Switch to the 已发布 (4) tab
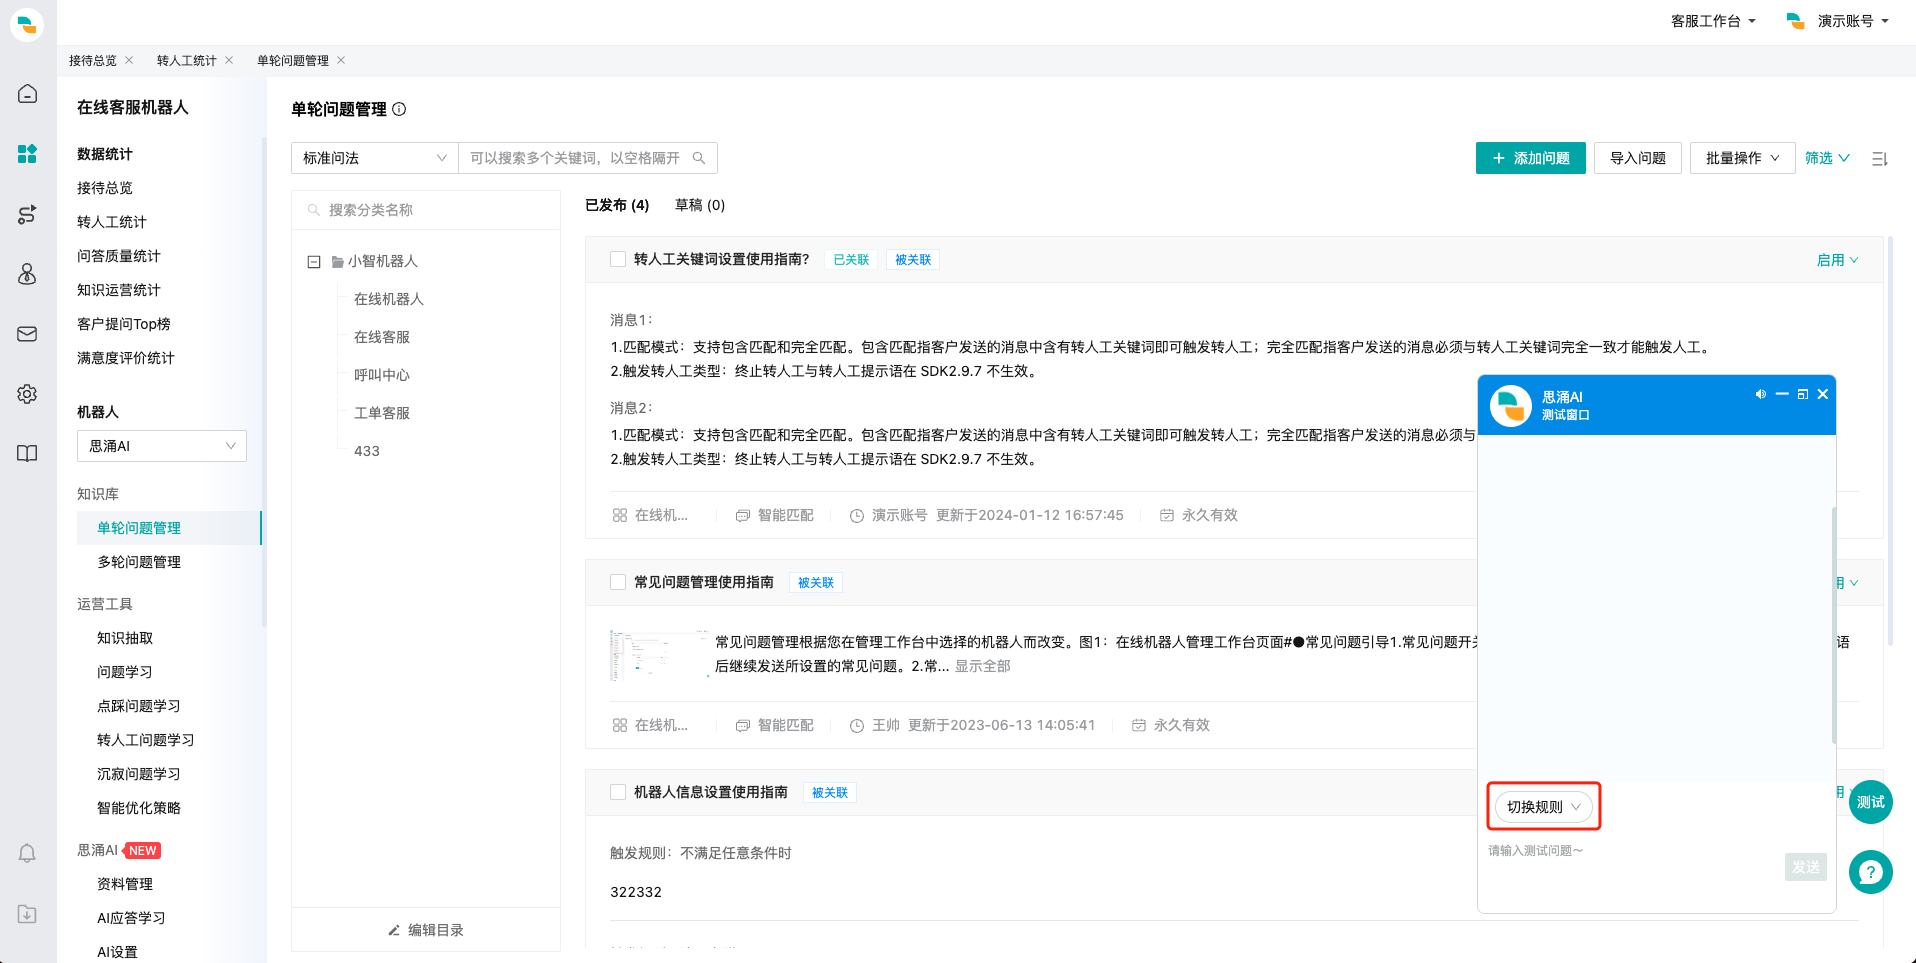The height and width of the screenshot is (963, 1916). [x=617, y=205]
